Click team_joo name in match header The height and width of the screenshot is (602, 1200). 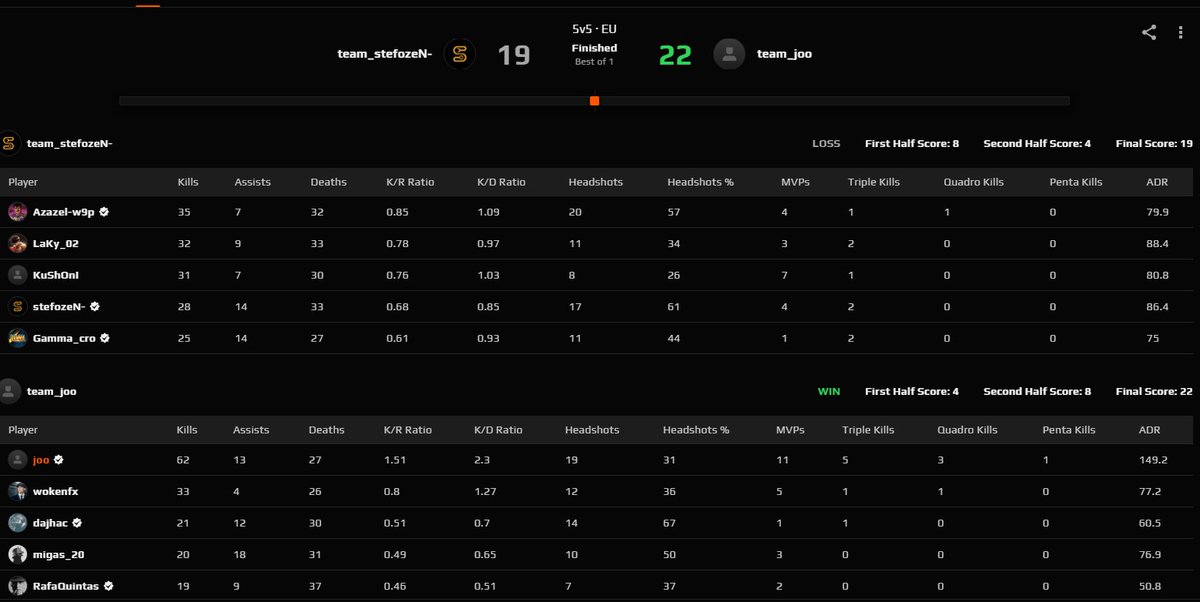(784, 54)
